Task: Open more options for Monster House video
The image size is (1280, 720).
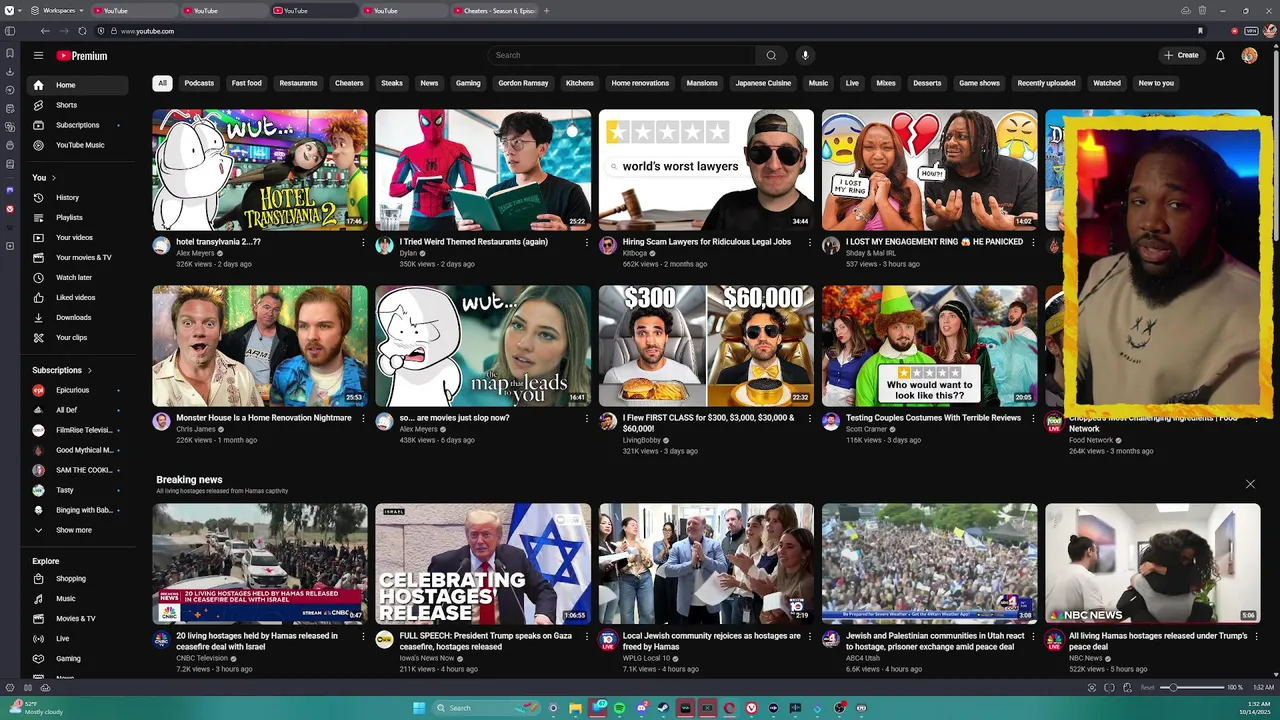Action: point(363,418)
